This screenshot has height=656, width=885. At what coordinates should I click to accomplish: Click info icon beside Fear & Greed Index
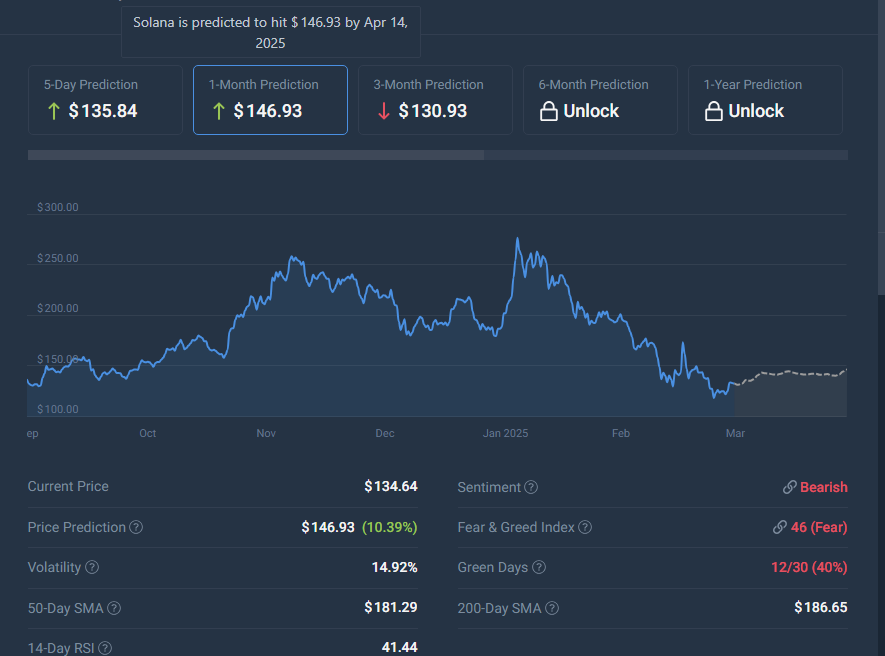pos(585,527)
